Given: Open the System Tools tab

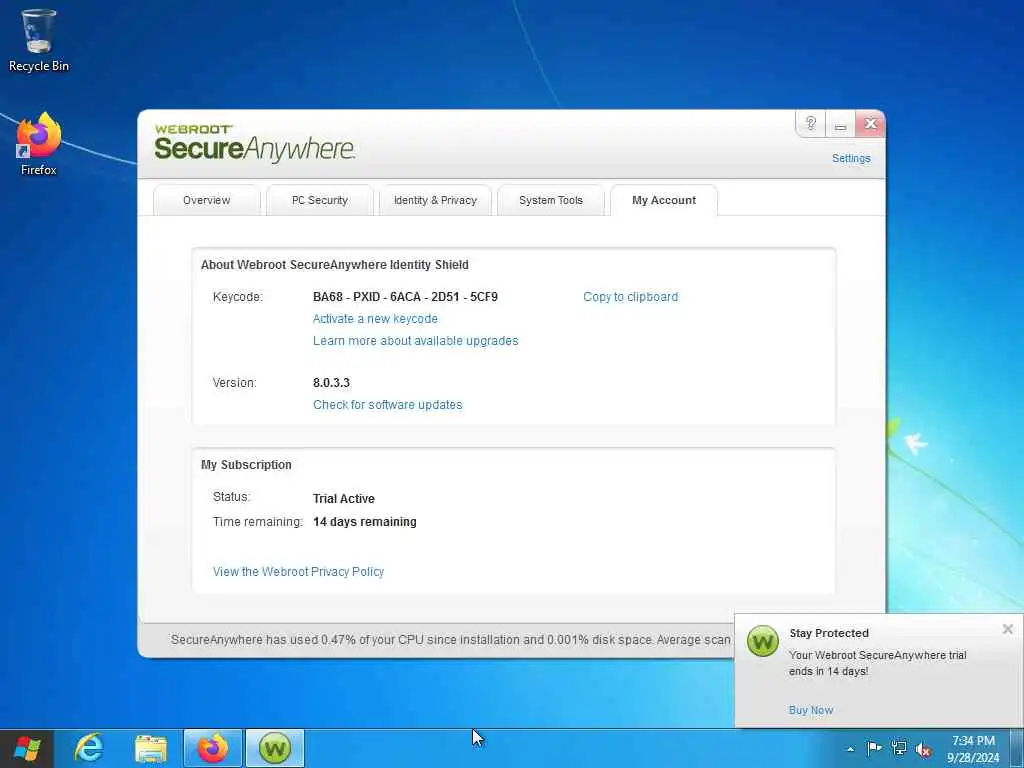Looking at the screenshot, I should tap(551, 200).
